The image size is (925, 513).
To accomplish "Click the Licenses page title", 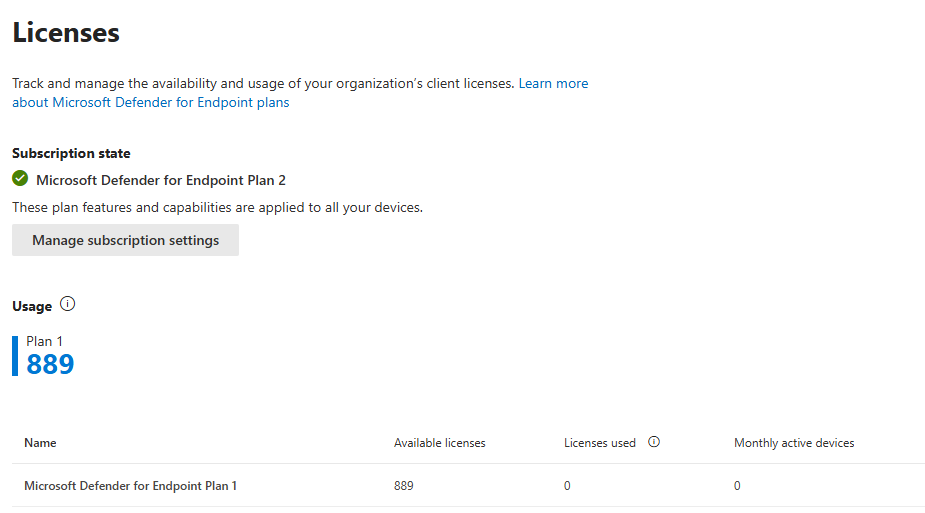I will pyautogui.click(x=66, y=32).
